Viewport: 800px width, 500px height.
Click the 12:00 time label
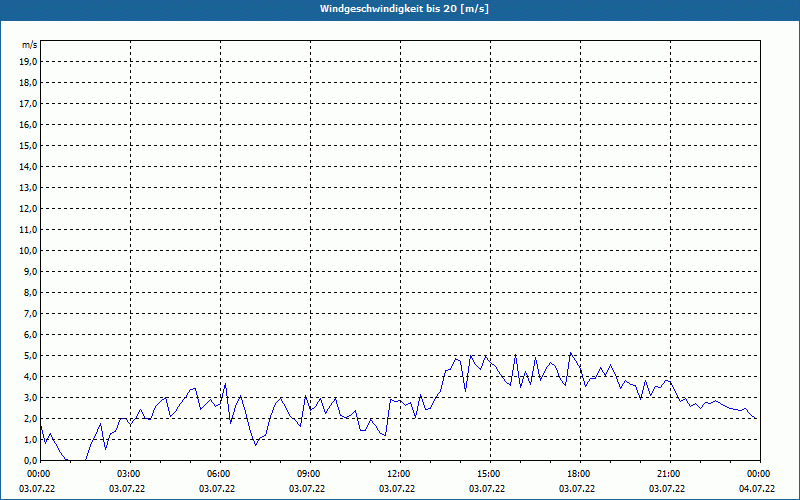[399, 474]
